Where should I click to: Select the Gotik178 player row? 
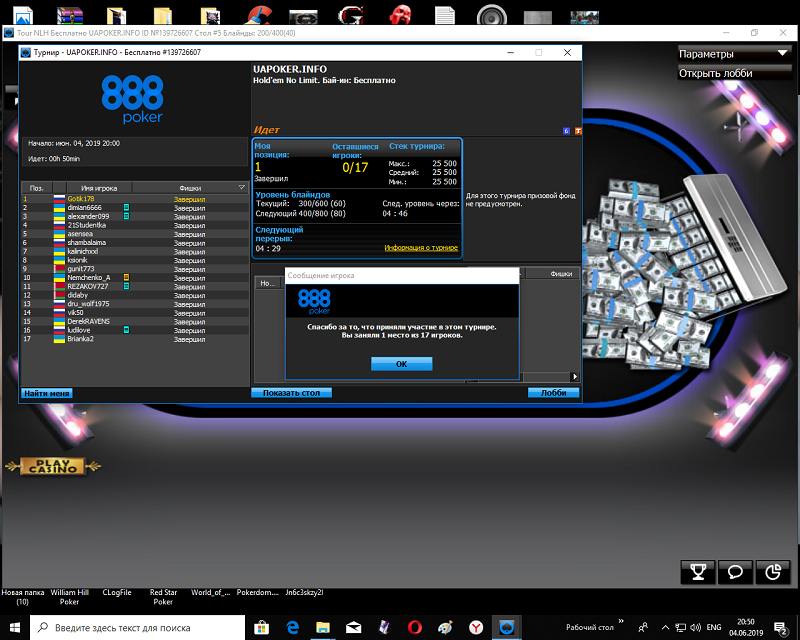[135, 199]
